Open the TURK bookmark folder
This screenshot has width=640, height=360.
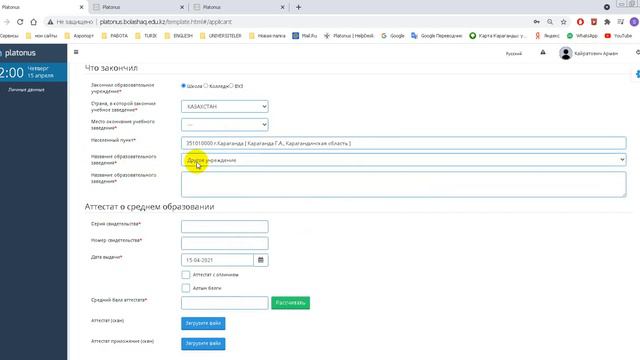tap(146, 36)
